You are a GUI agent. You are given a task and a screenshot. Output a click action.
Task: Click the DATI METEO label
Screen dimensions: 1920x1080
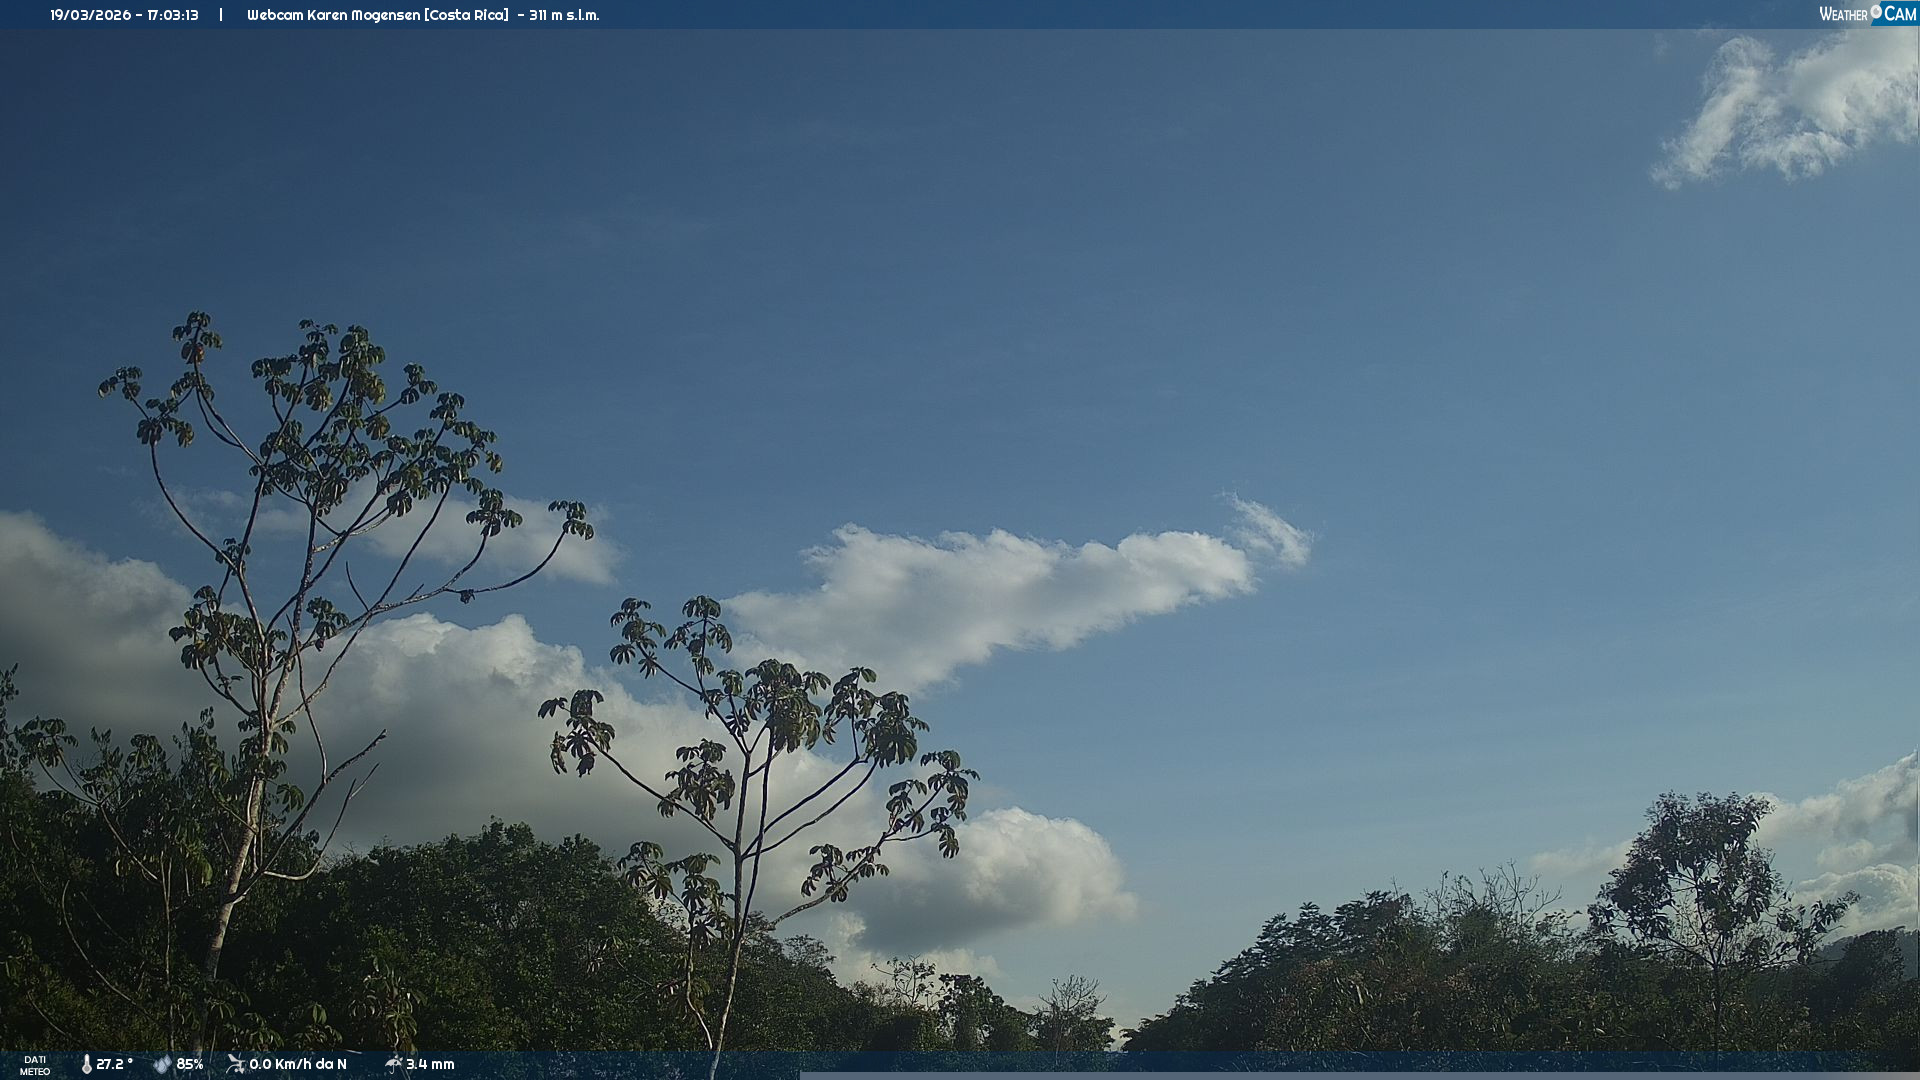(x=35, y=1065)
